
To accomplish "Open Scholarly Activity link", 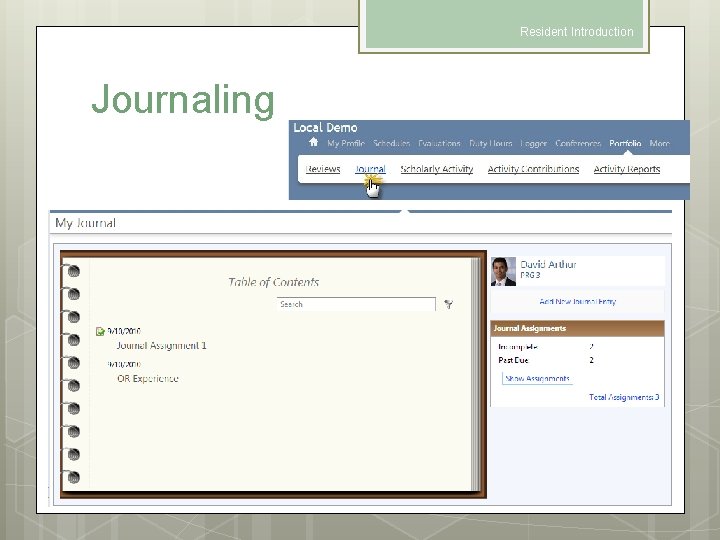I will click(437, 169).
